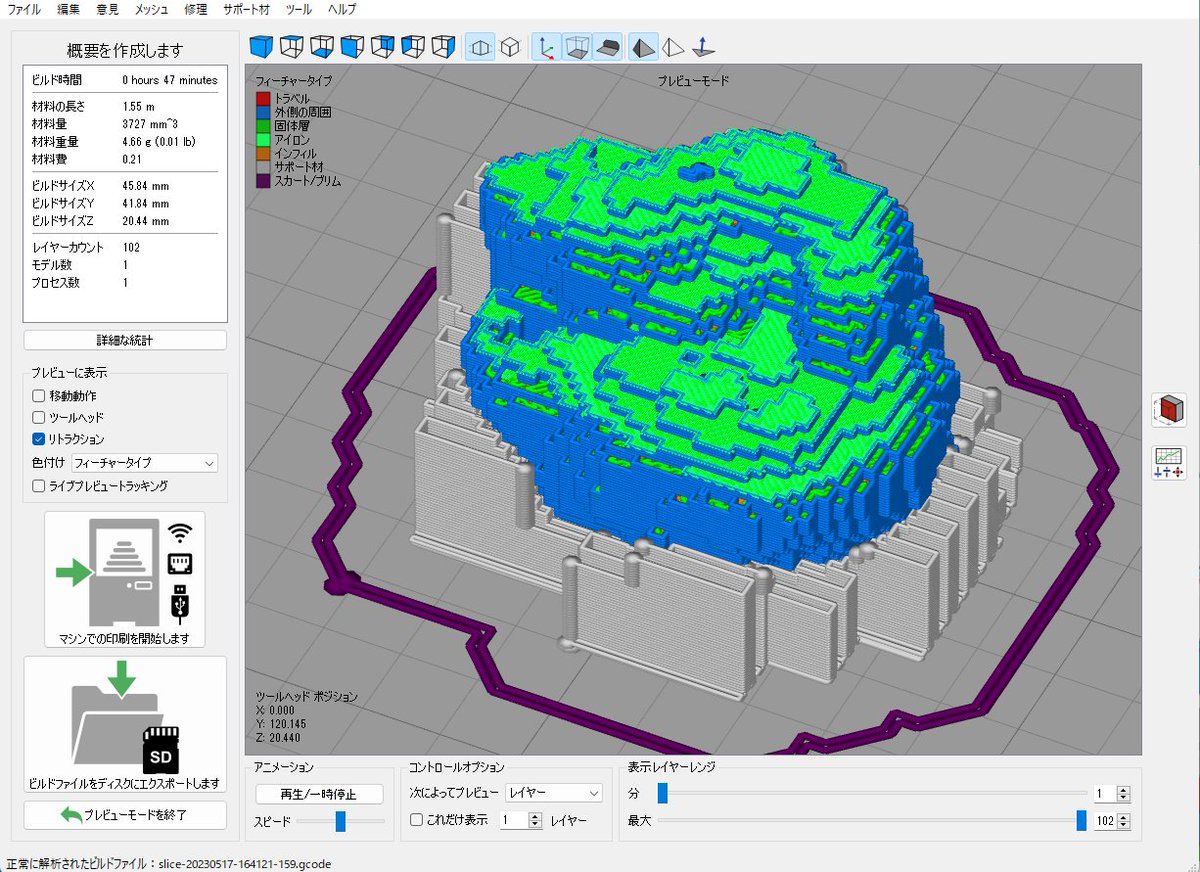Viewport: 1200px width, 872px height.
Task: Click プレビューモードを終了 button
Action: tap(125, 815)
